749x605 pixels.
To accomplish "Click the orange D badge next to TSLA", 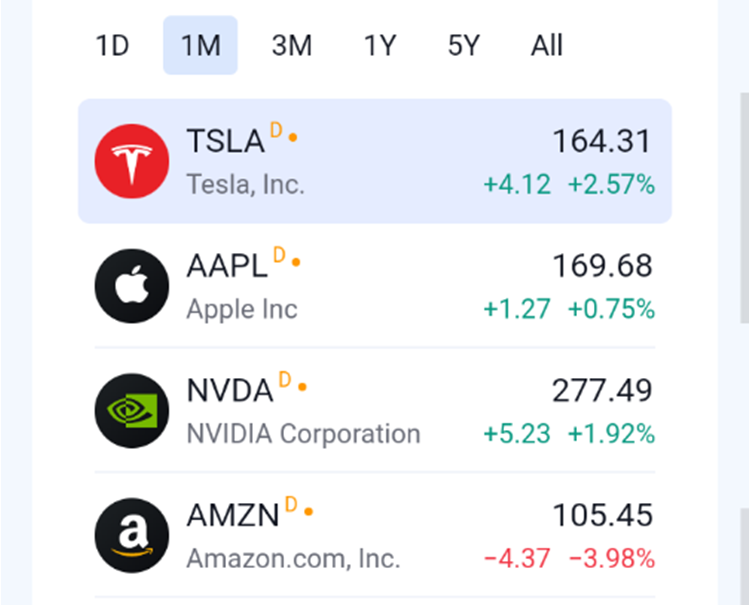I will click(x=277, y=130).
